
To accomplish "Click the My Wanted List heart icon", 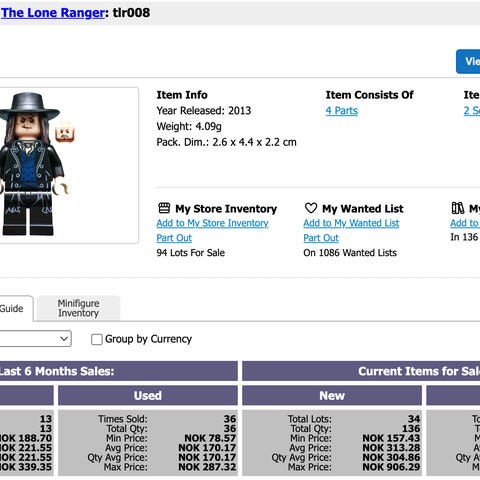I will [311, 208].
